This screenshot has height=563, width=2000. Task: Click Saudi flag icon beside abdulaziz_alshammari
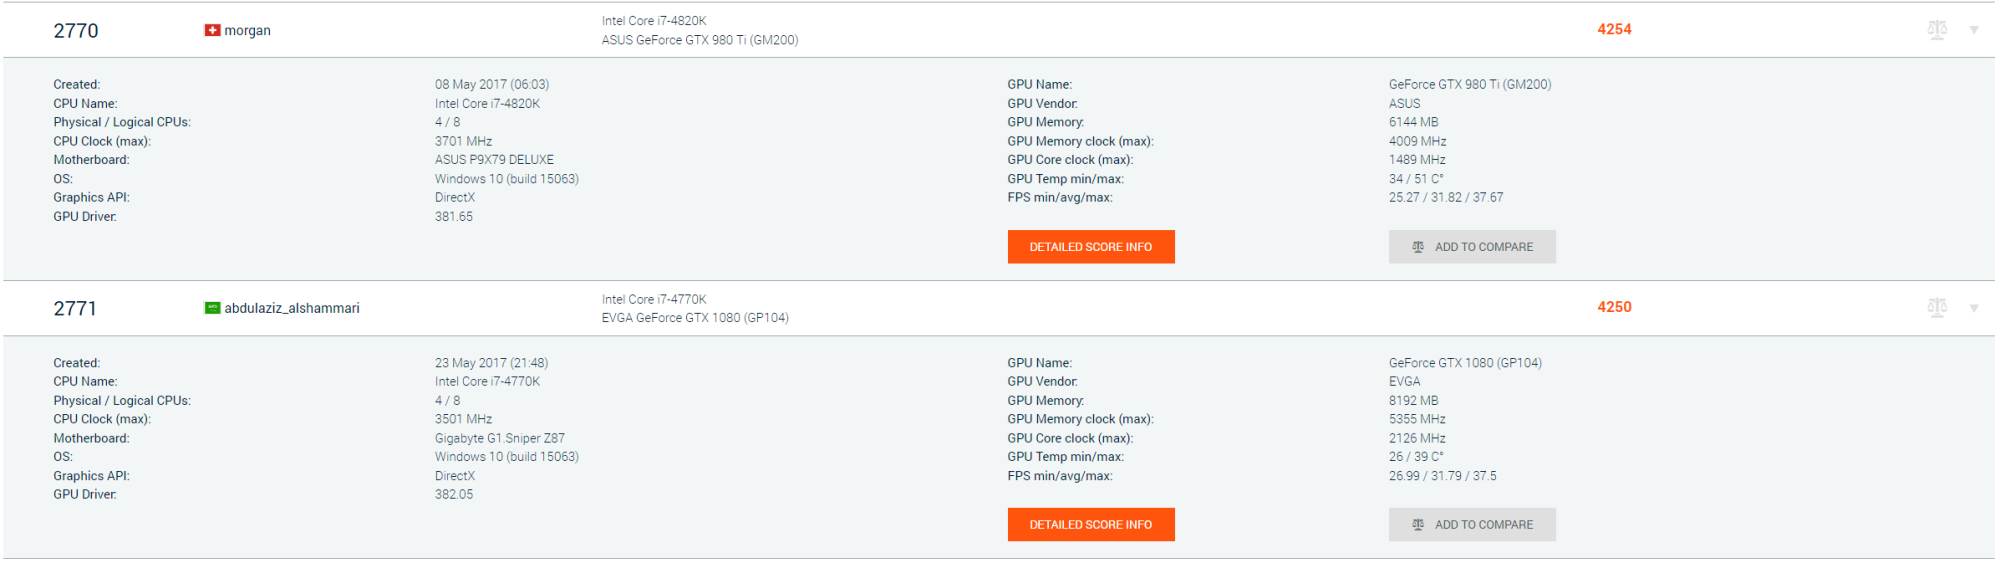pos(212,308)
